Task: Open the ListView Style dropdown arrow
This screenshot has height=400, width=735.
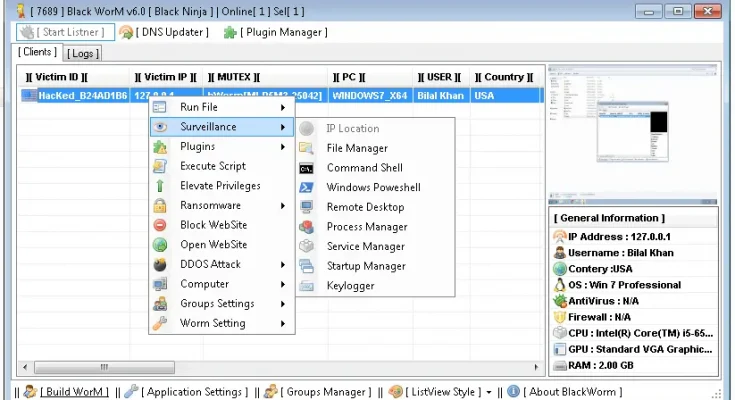Action: click(x=489, y=392)
